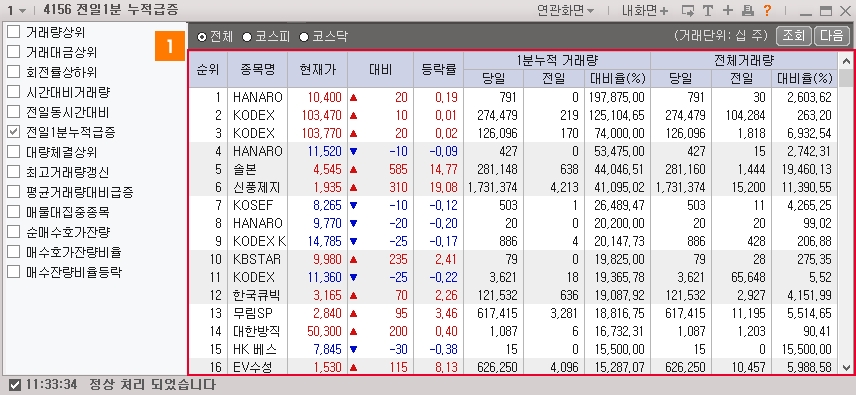The height and width of the screenshot is (395, 856).
Task: Open help with the orange question mark
Action: tap(767, 10)
